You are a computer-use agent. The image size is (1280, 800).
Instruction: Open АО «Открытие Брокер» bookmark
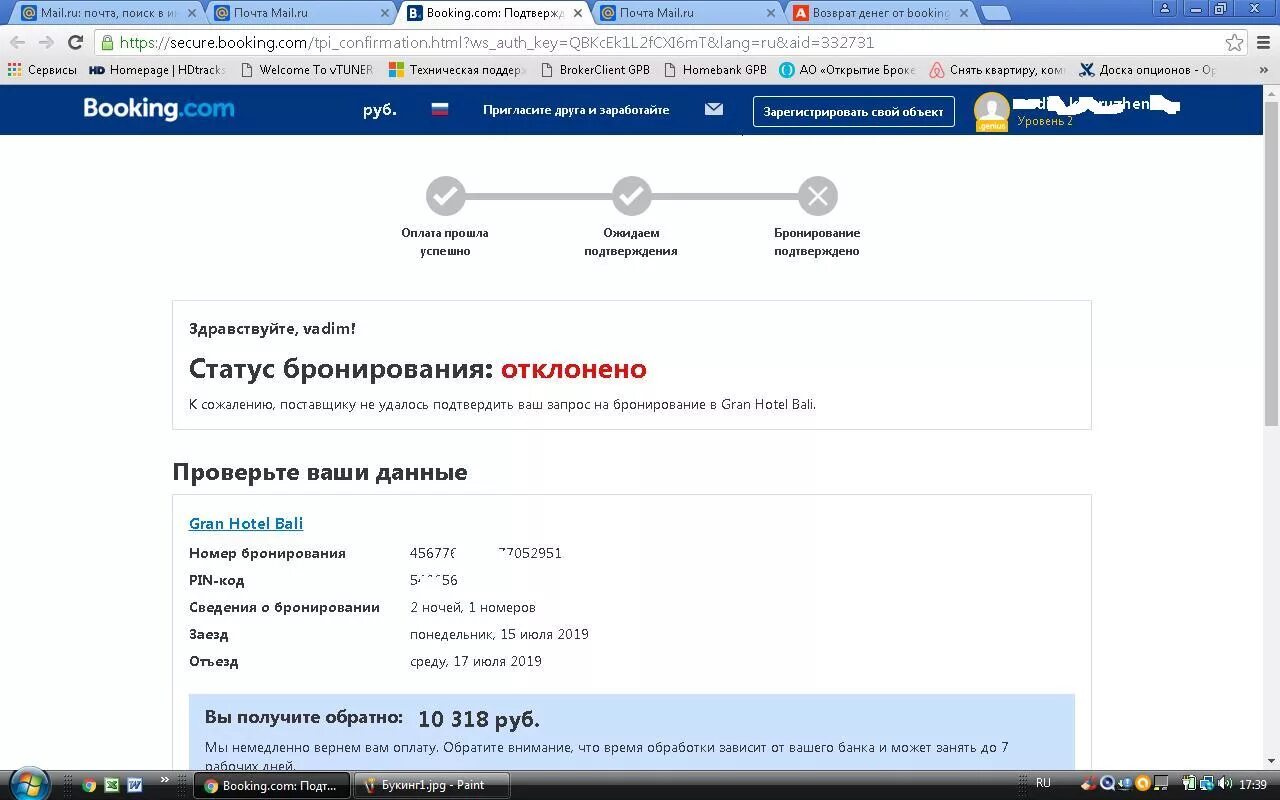coord(848,70)
